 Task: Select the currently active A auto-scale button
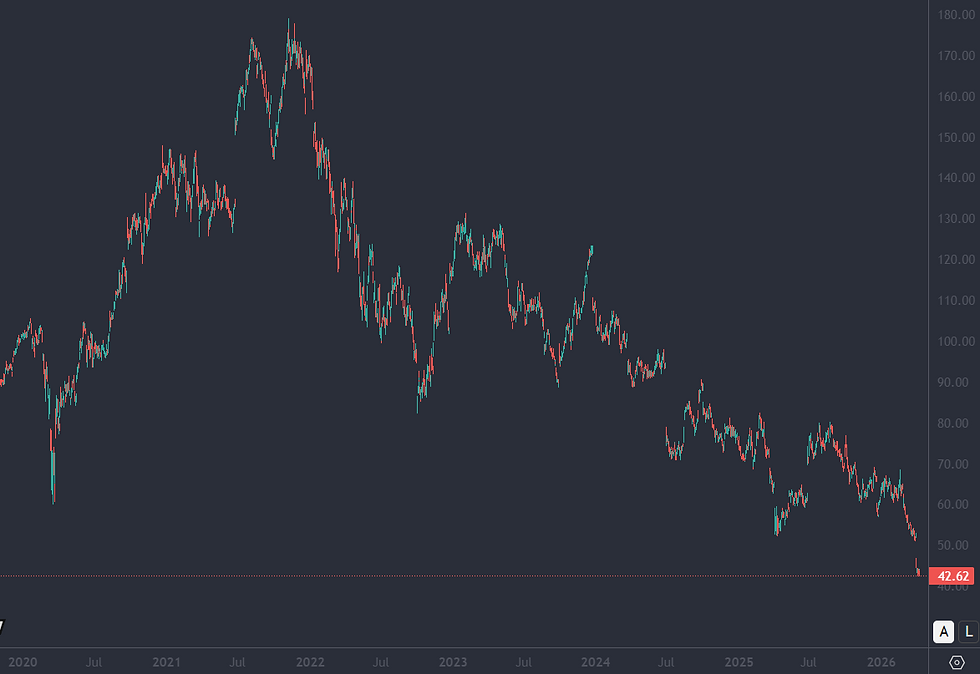click(941, 632)
